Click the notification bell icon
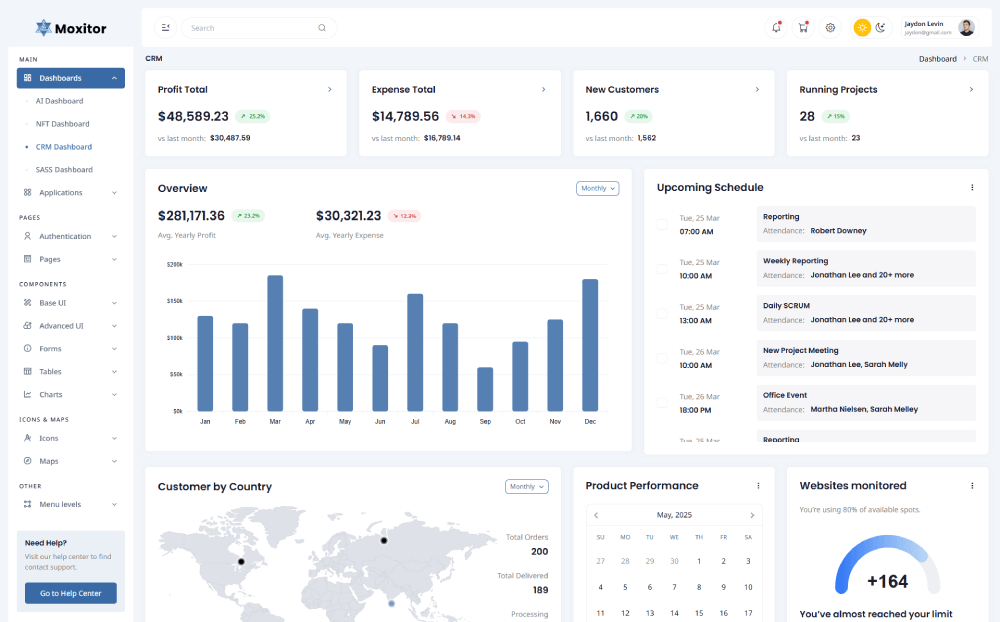This screenshot has height=622, width=1000. pos(777,28)
